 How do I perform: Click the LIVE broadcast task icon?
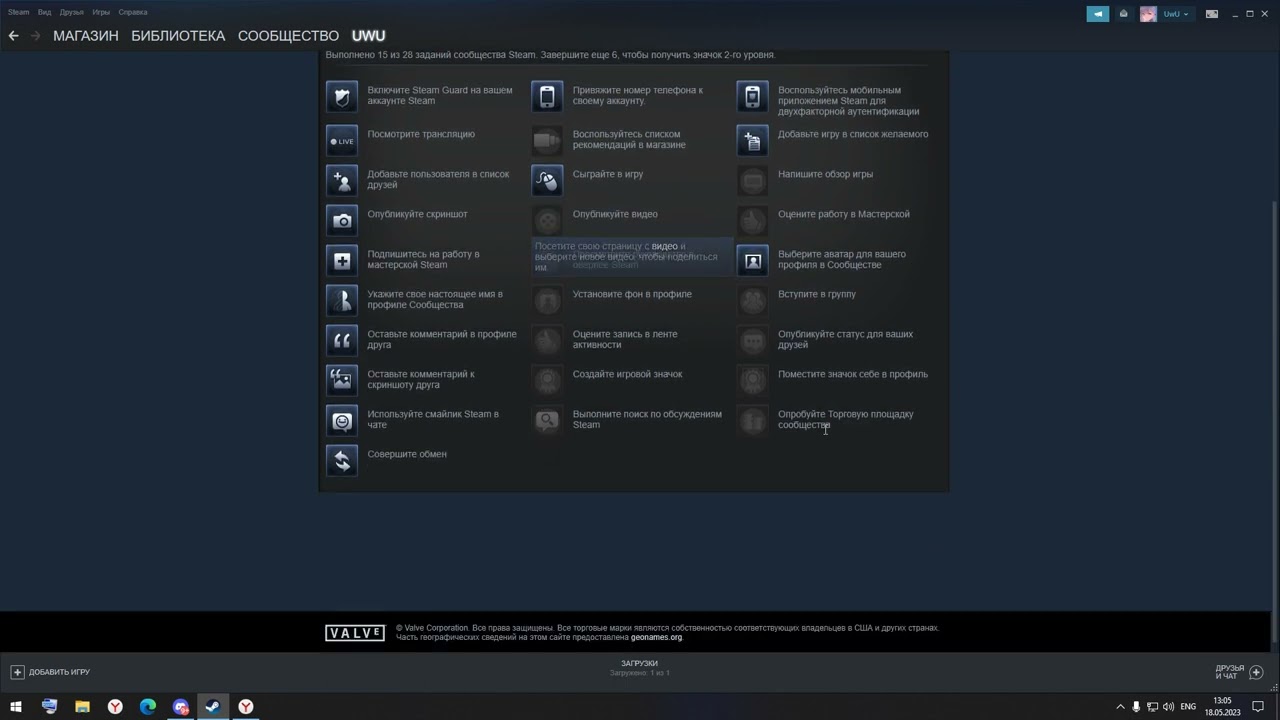pyautogui.click(x=342, y=140)
